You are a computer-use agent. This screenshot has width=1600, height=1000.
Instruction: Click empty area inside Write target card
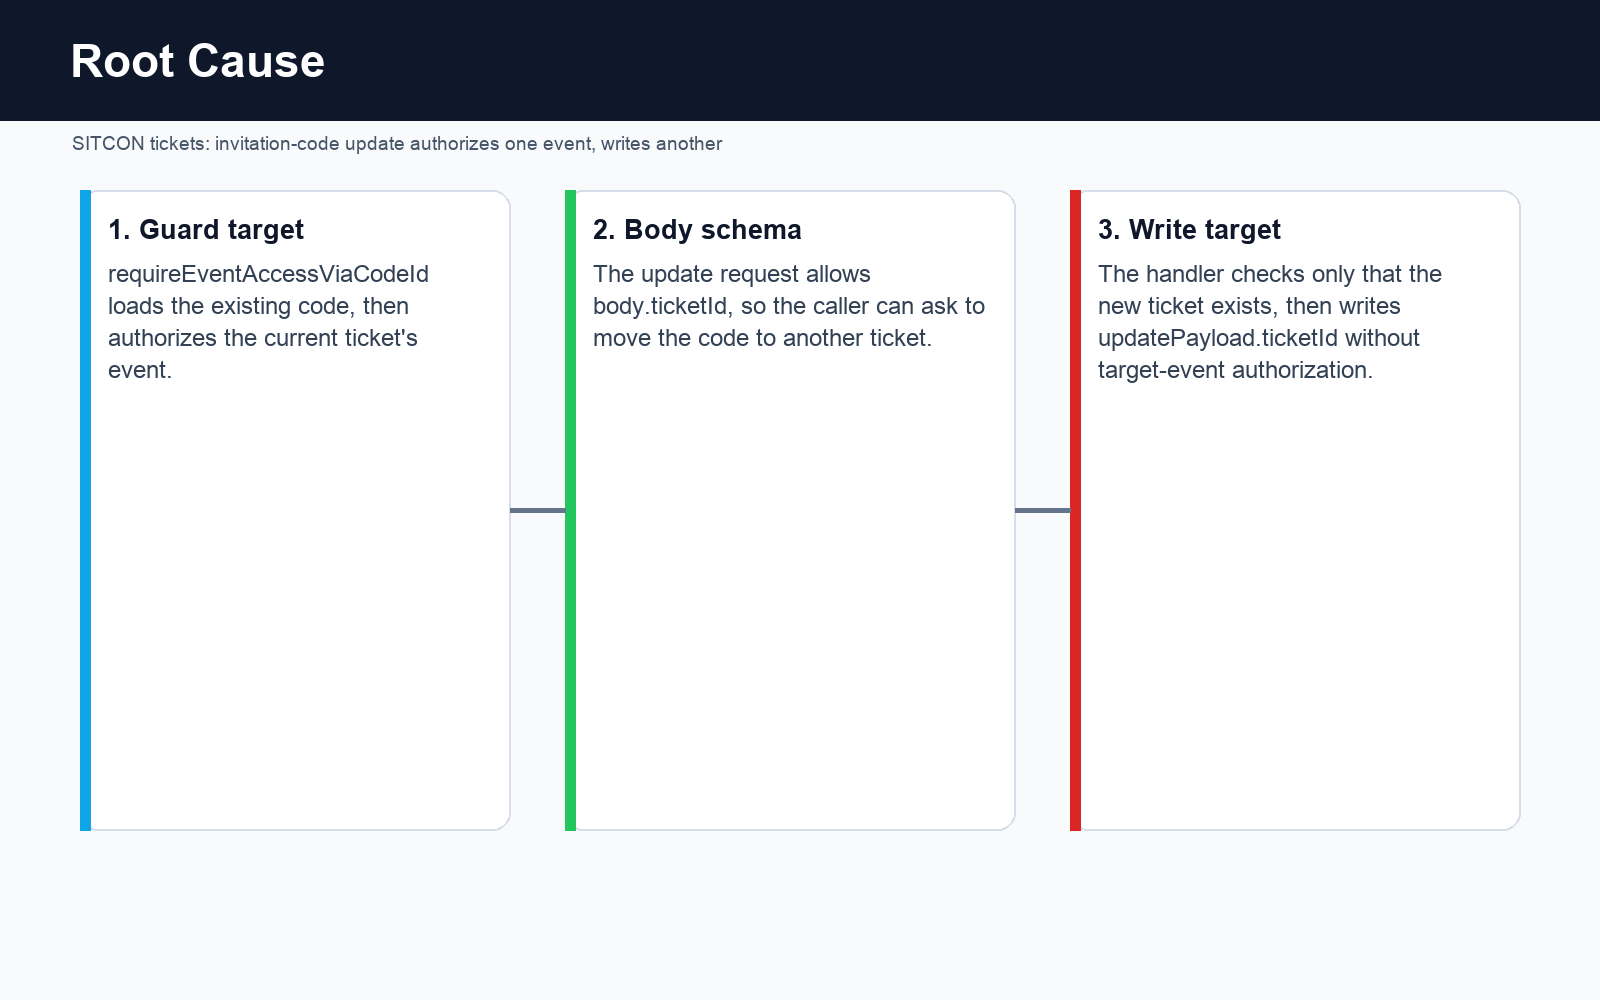pyautogui.click(x=1300, y=600)
